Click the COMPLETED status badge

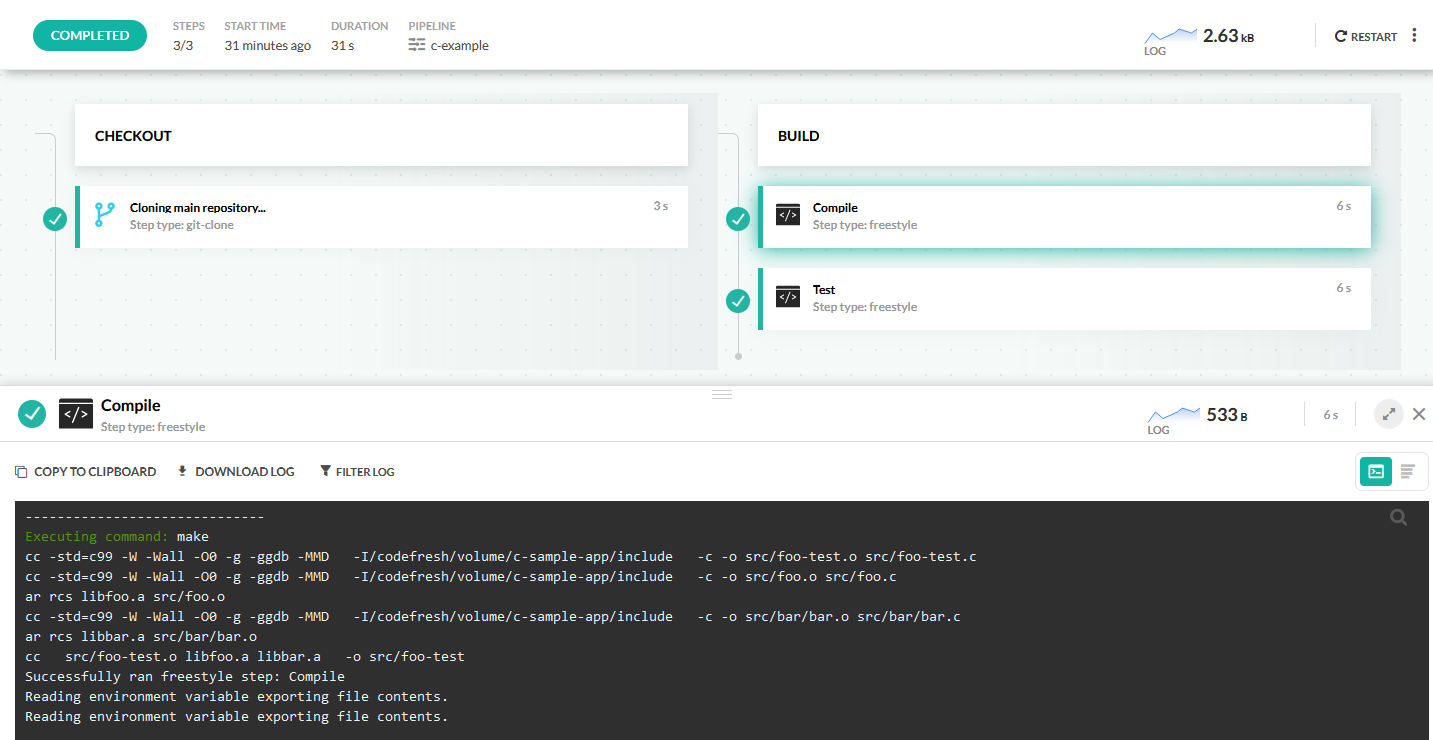(x=90, y=36)
